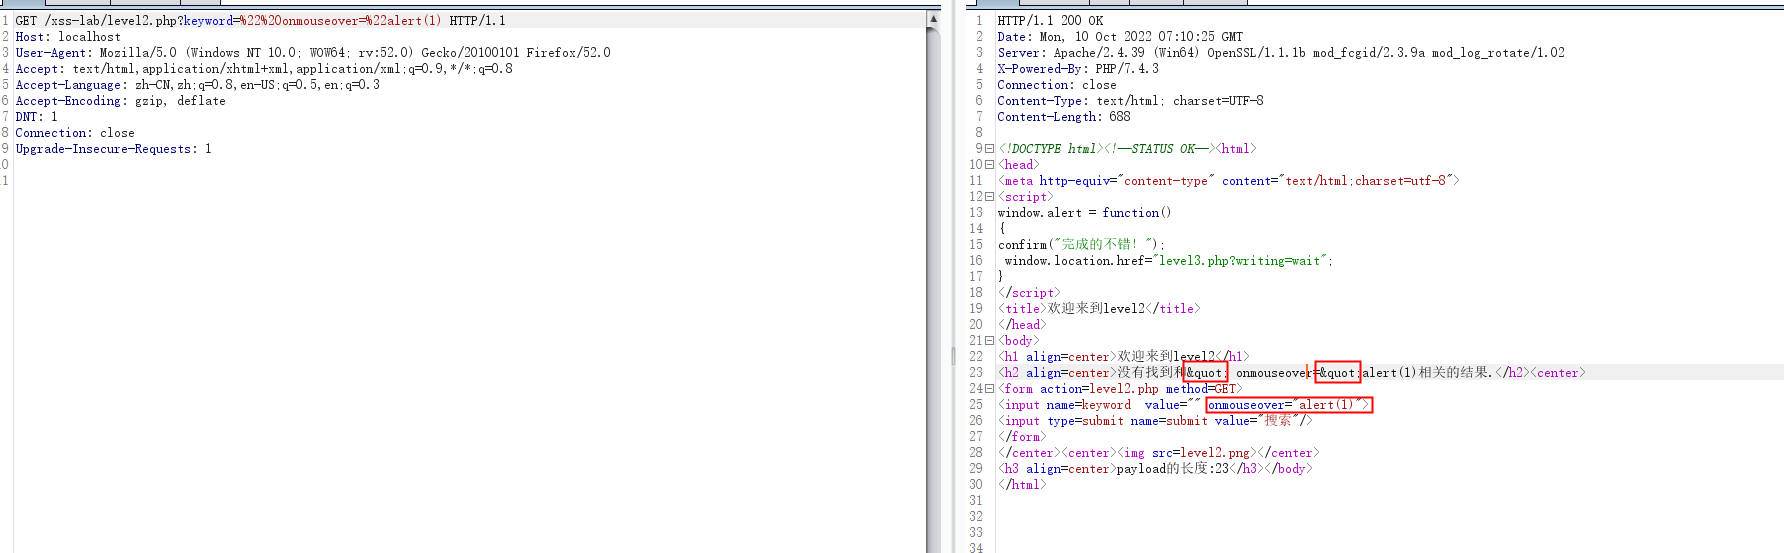Viewport: 1784px width, 553px height.
Task: Click the Host: localhost header
Action: coord(68,37)
